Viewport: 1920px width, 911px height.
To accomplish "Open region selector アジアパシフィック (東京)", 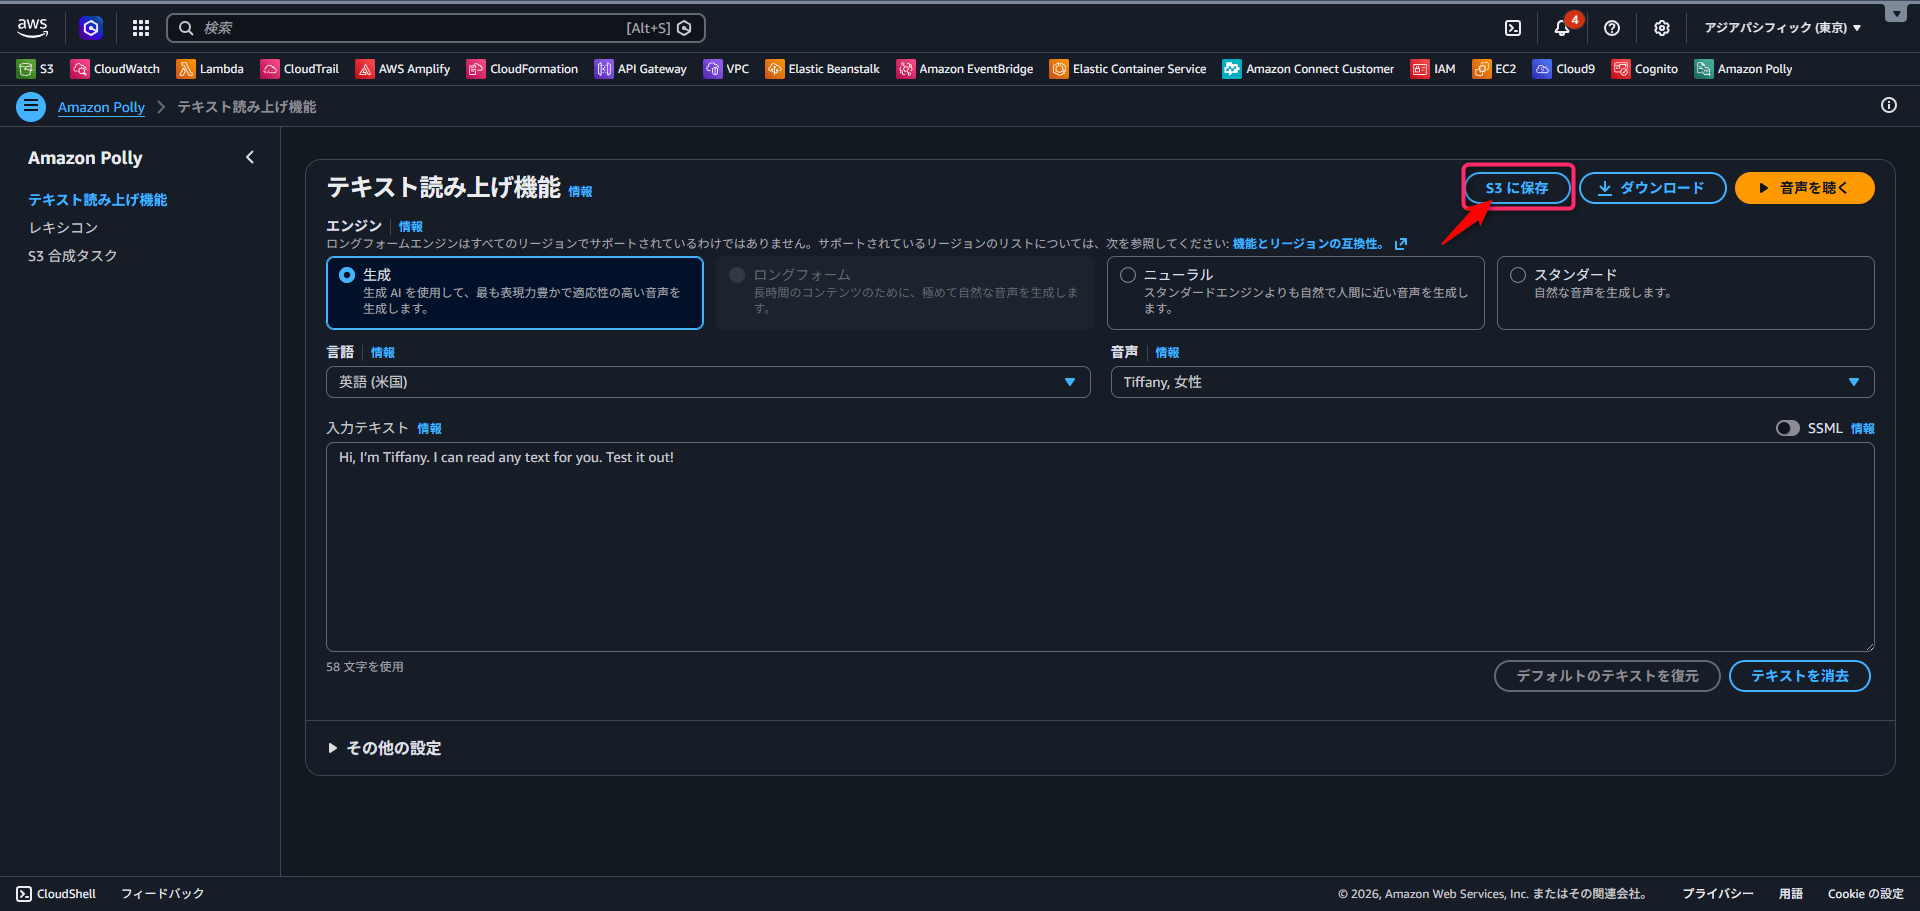I will click(x=1783, y=28).
